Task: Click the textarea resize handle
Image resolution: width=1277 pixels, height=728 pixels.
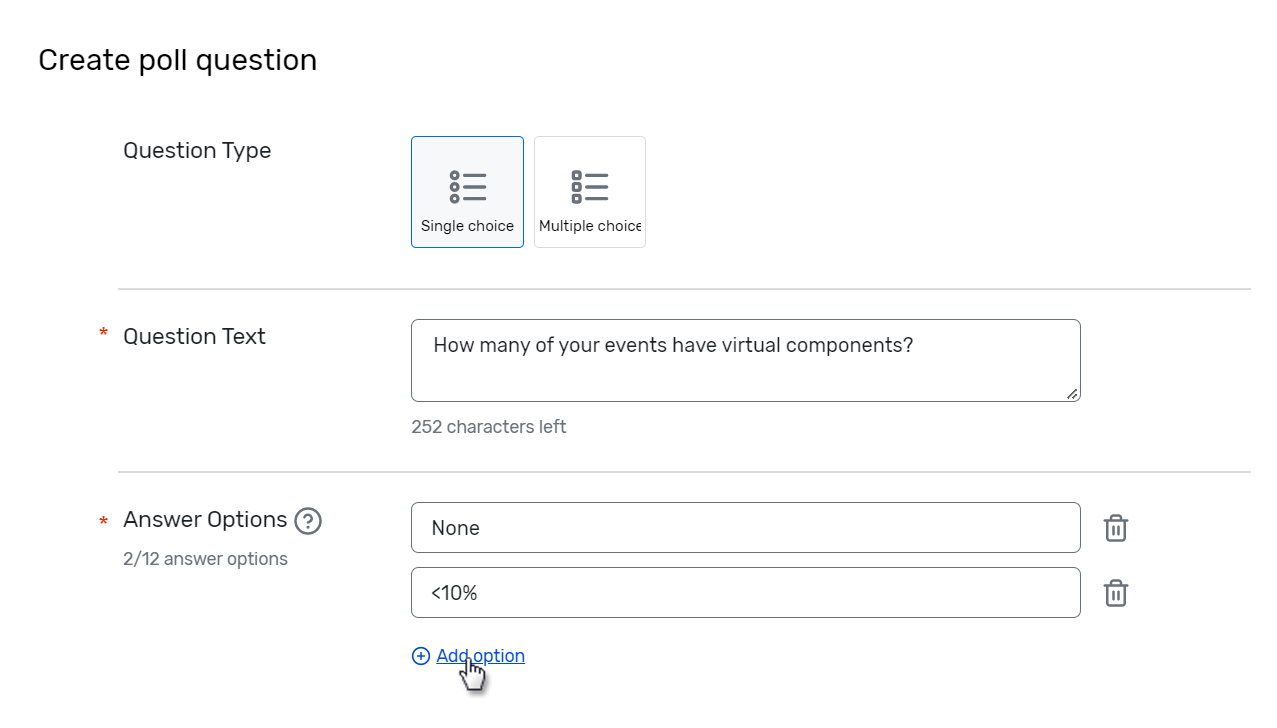Action: click(1073, 395)
